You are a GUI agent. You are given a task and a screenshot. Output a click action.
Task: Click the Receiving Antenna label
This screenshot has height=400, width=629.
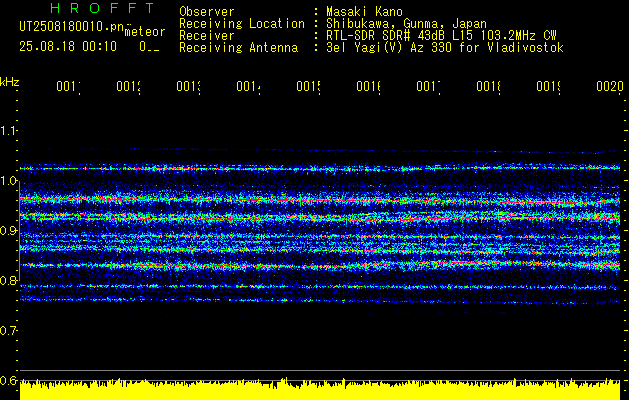coord(239,48)
